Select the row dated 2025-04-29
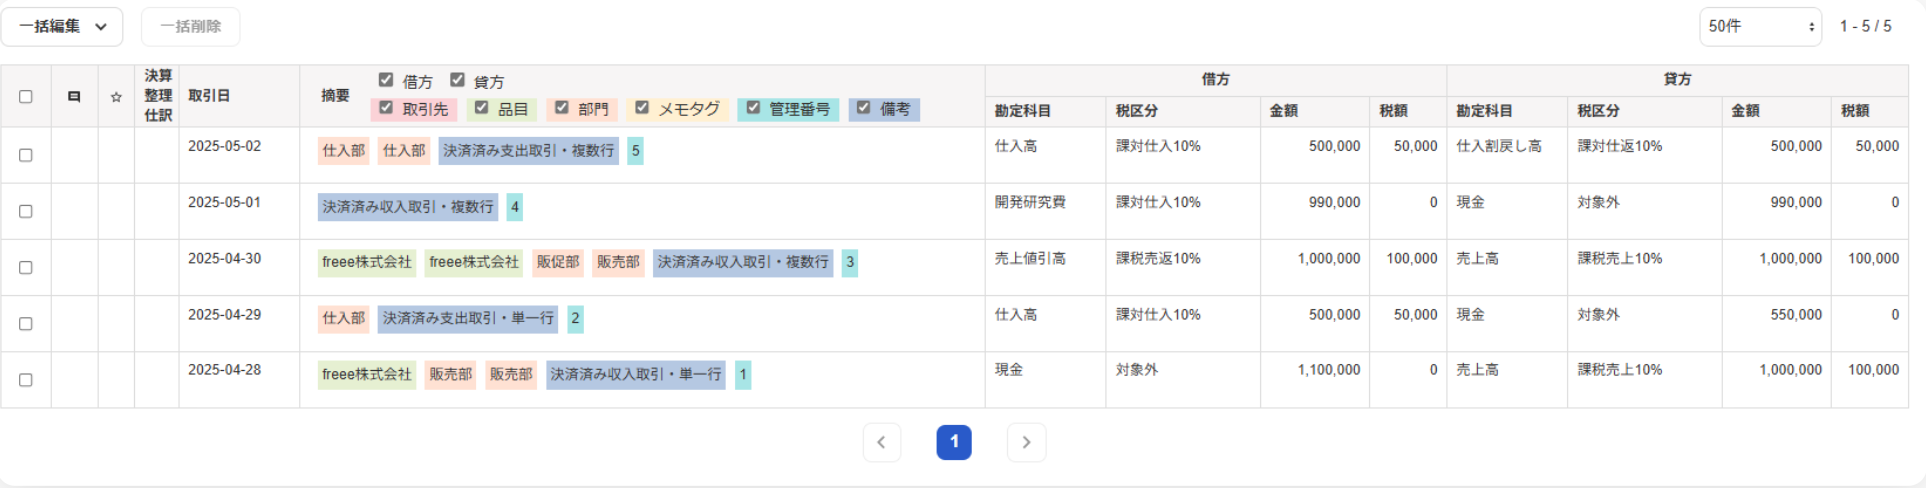1926x488 pixels. coord(26,323)
